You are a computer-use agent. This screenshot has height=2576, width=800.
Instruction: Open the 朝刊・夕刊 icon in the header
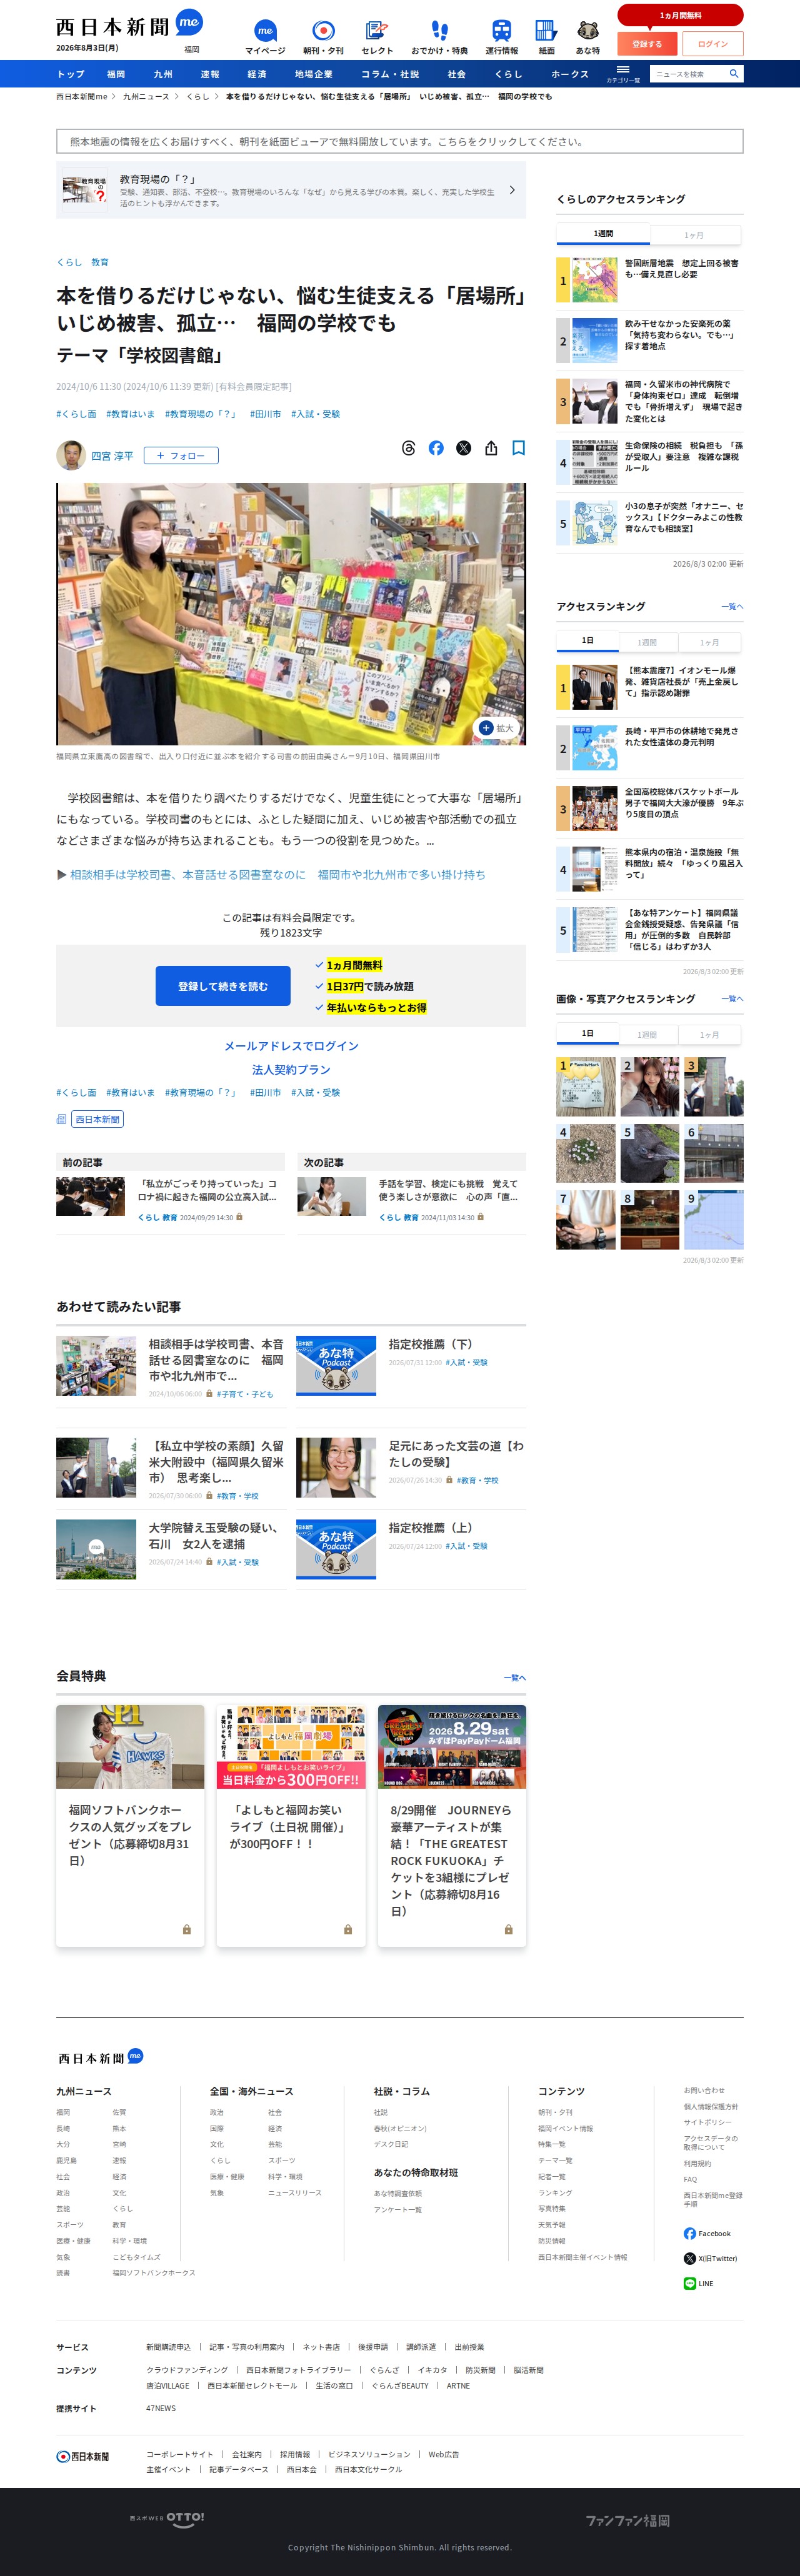[323, 37]
